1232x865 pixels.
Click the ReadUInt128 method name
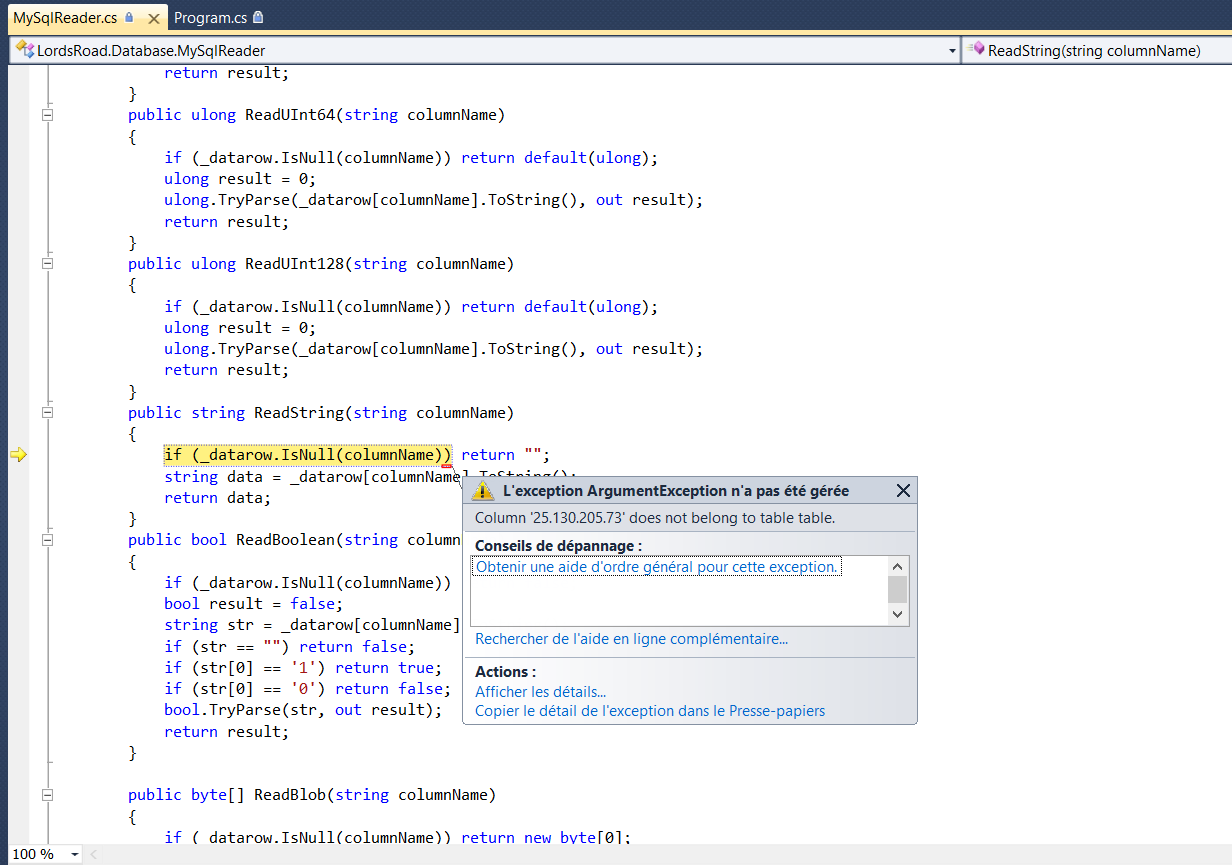tap(295, 264)
